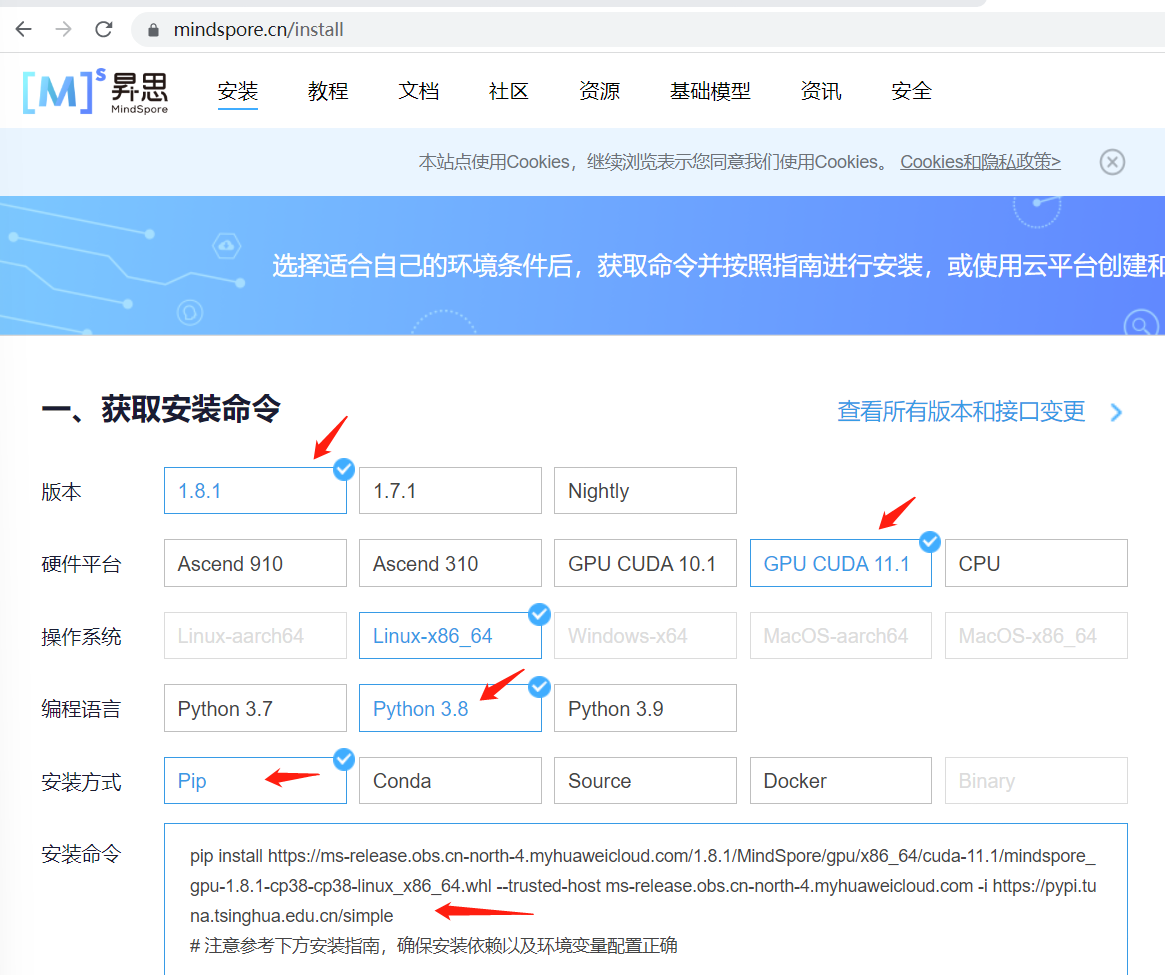Pick Python 3.7 language option

255,708
